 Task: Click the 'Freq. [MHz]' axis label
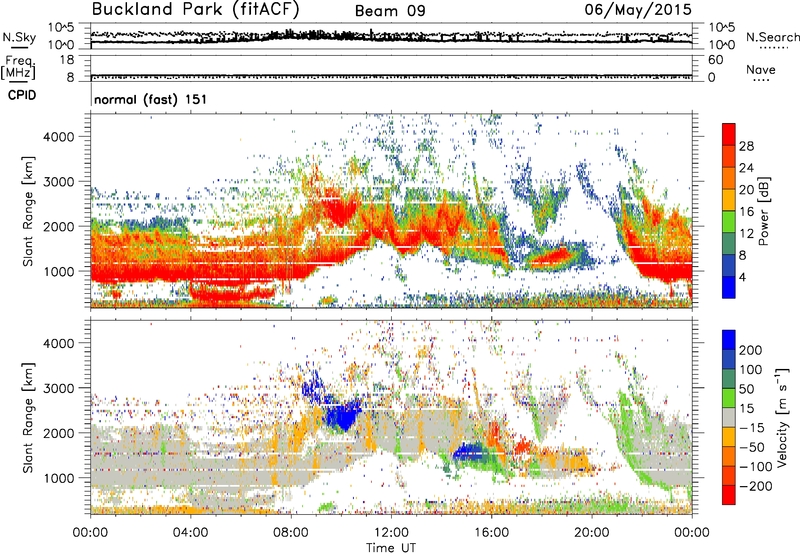(18, 67)
